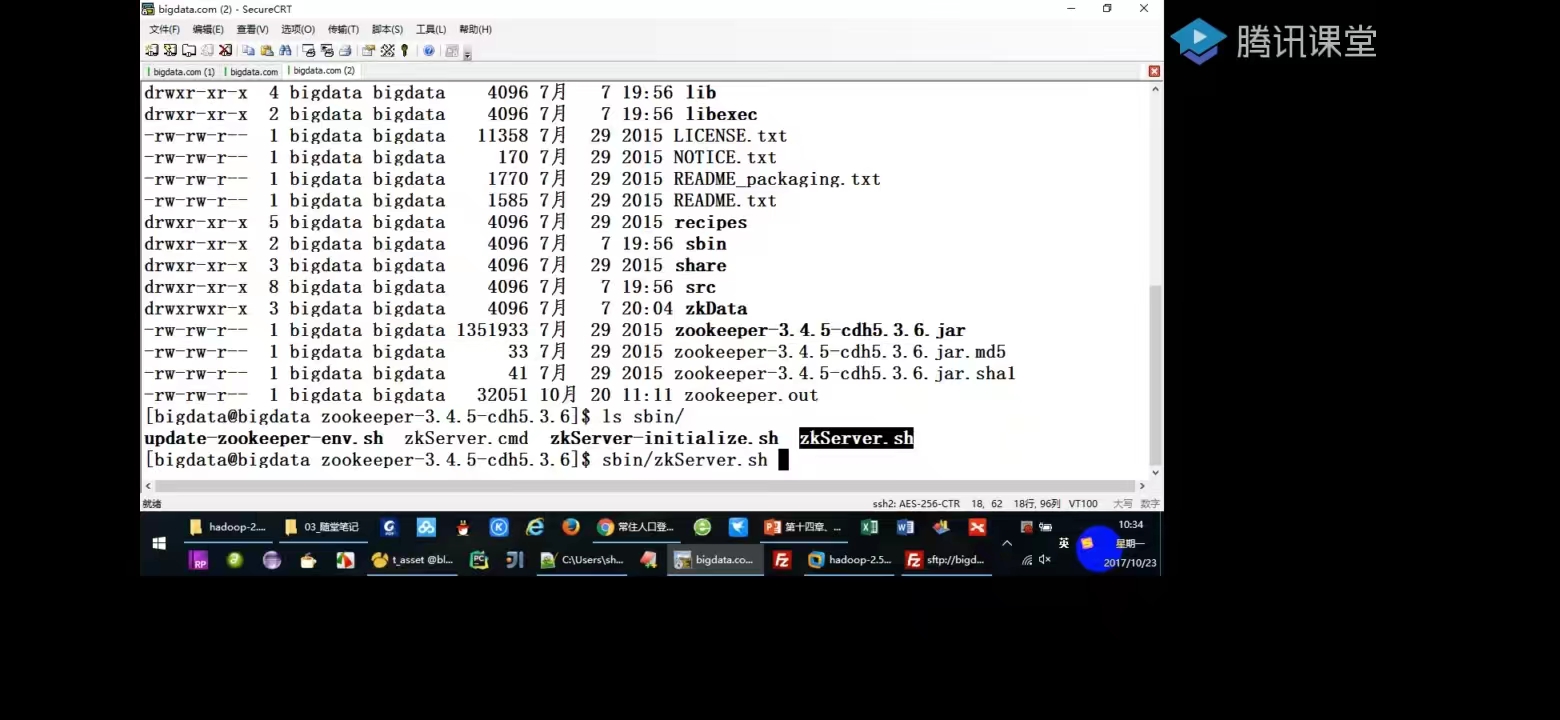Click the Print Selection toolbar icon
Screen dimensions: 1560x720
click(327, 50)
